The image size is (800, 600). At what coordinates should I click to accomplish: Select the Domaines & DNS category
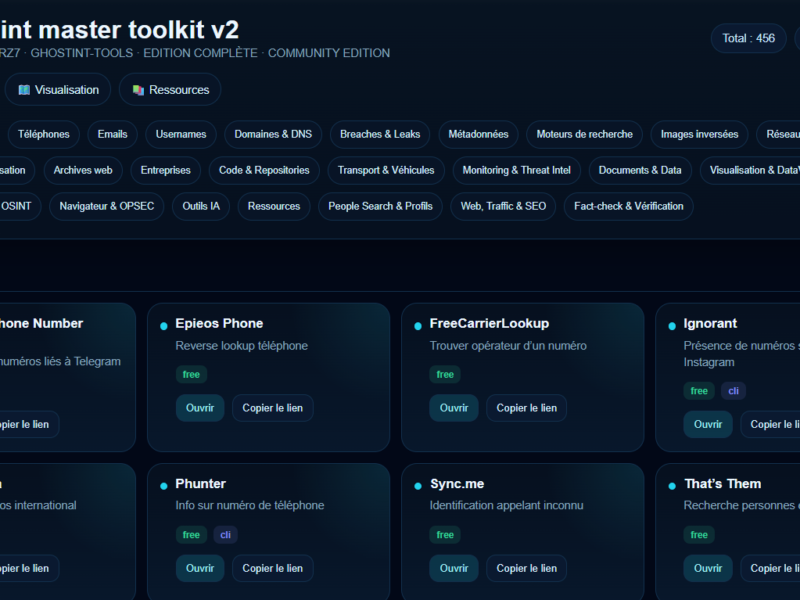[273, 134]
